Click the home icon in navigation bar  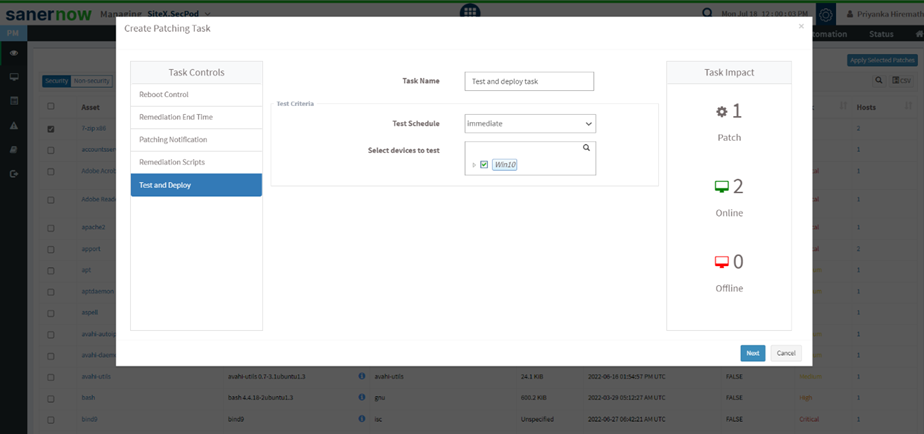[x=919, y=34]
